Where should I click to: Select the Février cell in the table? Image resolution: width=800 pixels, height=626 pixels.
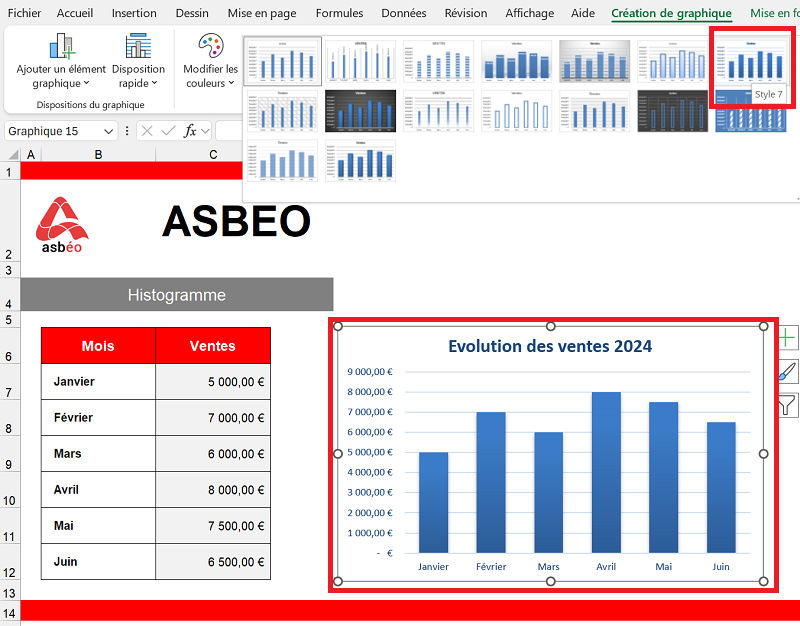[x=98, y=418]
